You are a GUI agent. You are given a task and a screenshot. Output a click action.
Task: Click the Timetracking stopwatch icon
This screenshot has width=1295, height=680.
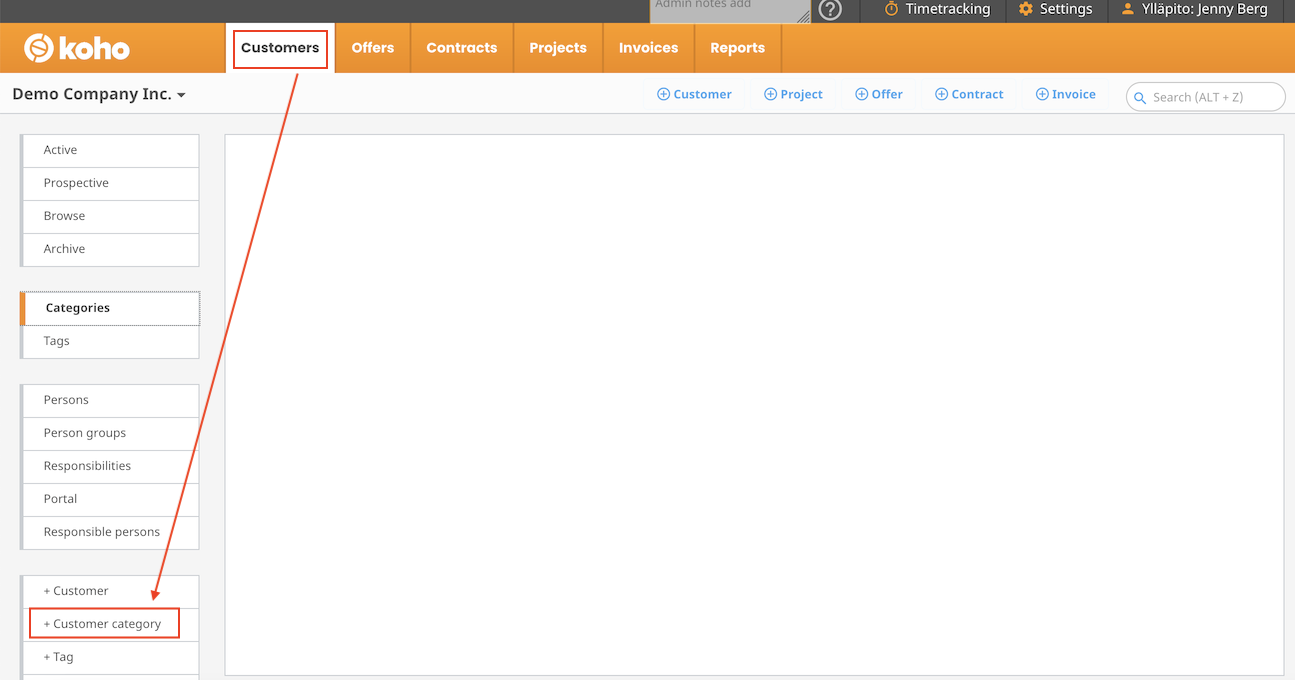891,9
